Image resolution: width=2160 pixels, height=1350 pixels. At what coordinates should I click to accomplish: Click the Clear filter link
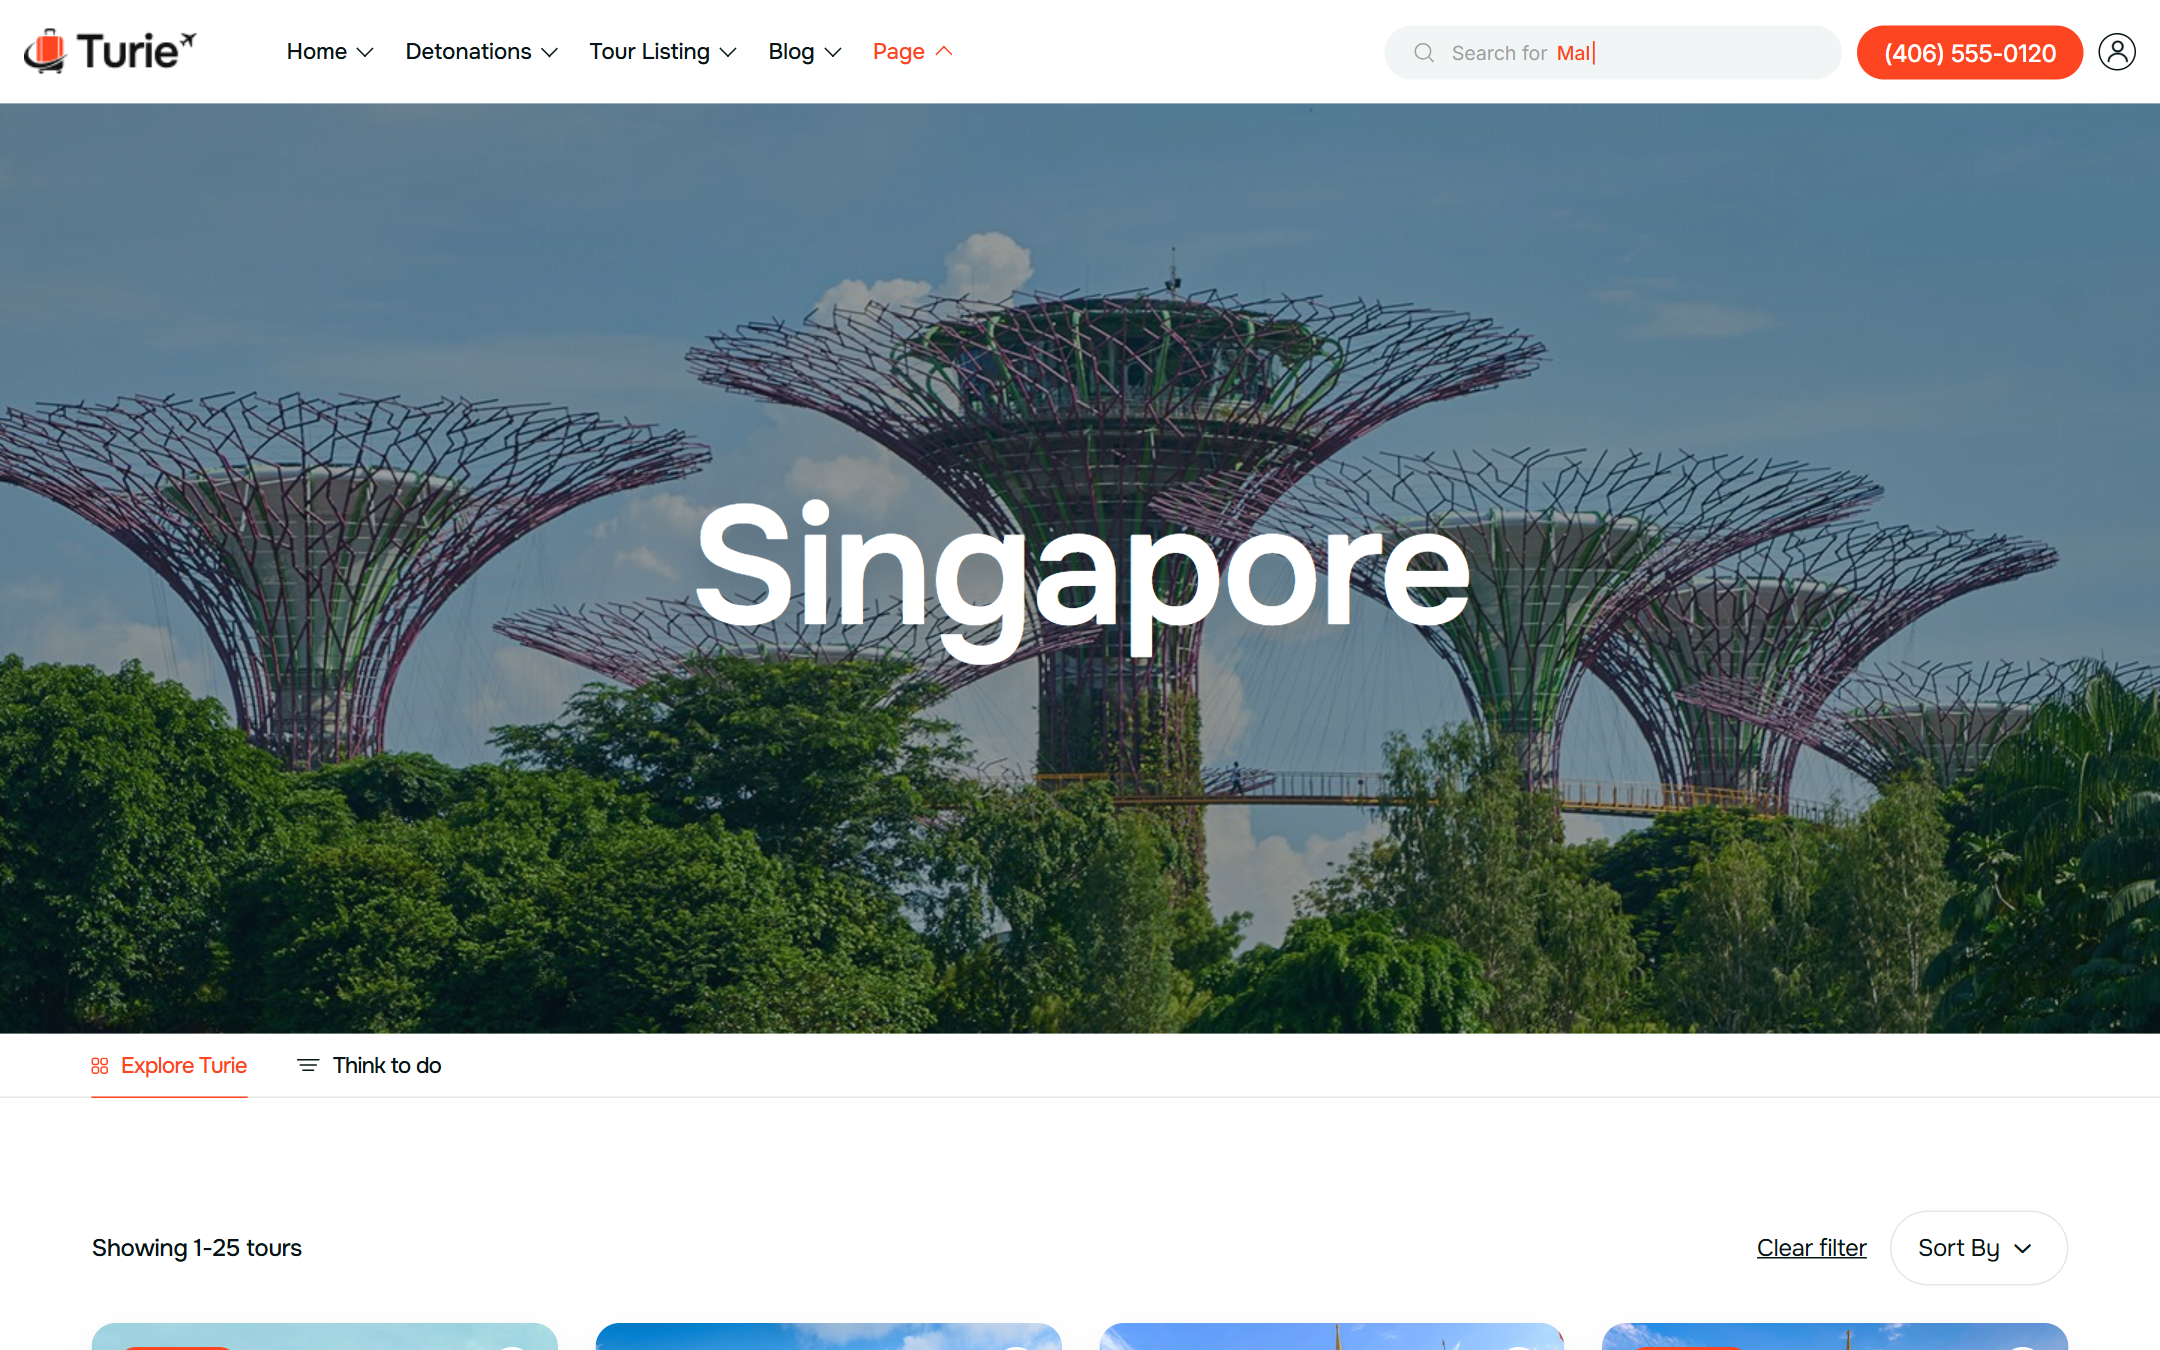click(x=1811, y=1248)
